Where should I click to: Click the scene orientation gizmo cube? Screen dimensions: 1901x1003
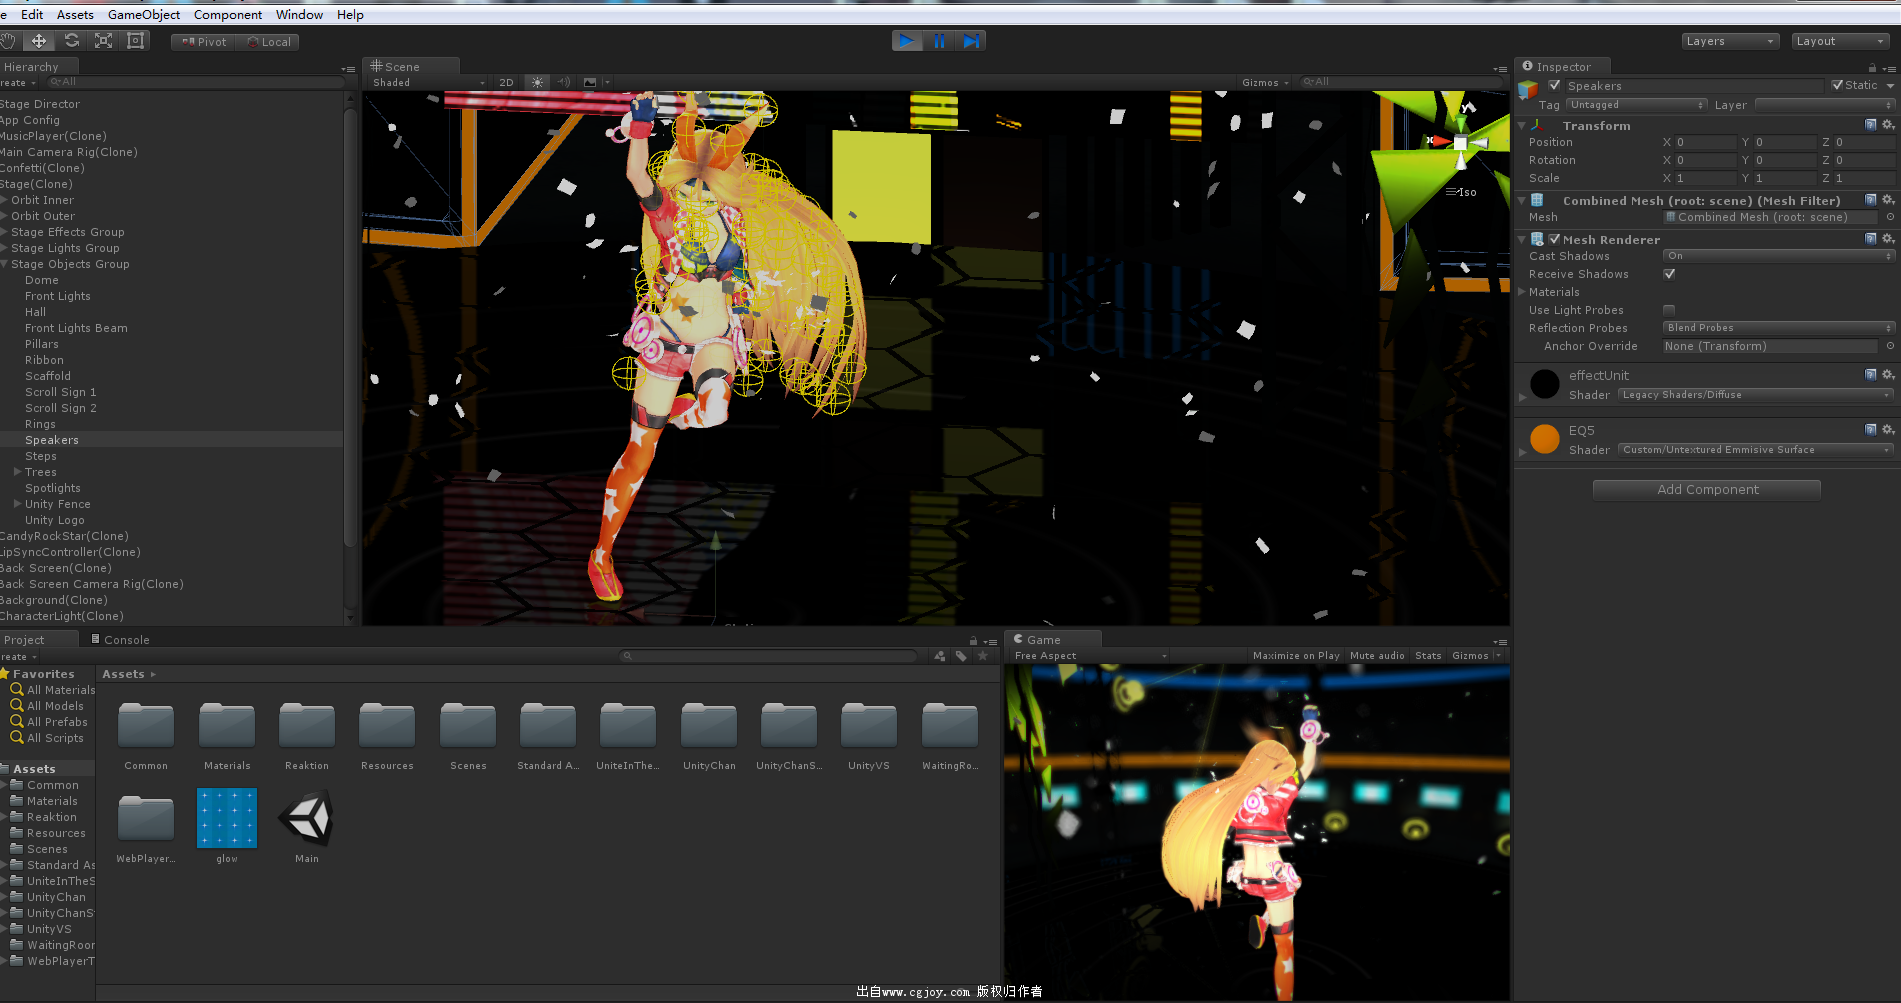pyautogui.click(x=1460, y=143)
